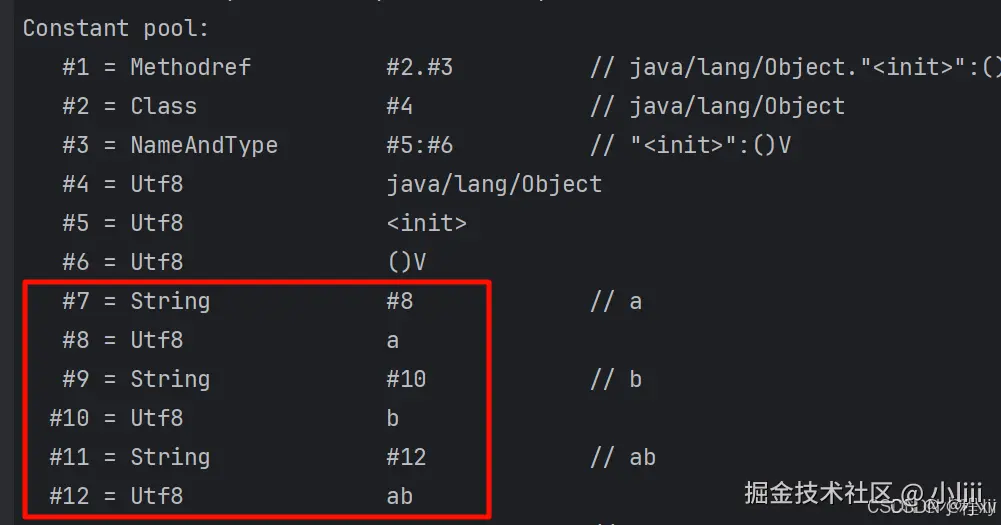
Task: Click the "// a" comment text
Action: point(616,301)
